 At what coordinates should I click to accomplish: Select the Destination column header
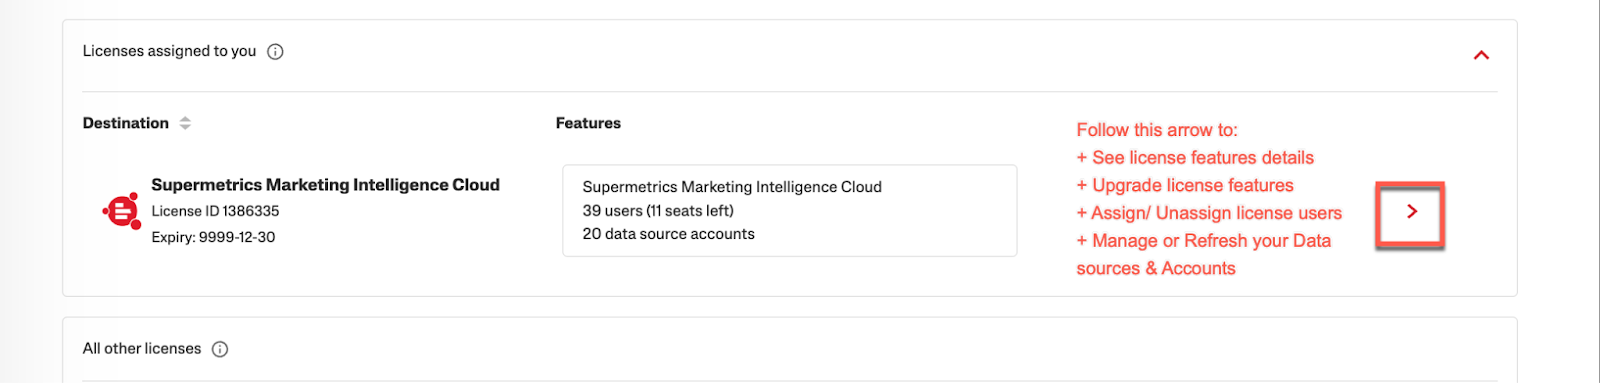click(126, 123)
